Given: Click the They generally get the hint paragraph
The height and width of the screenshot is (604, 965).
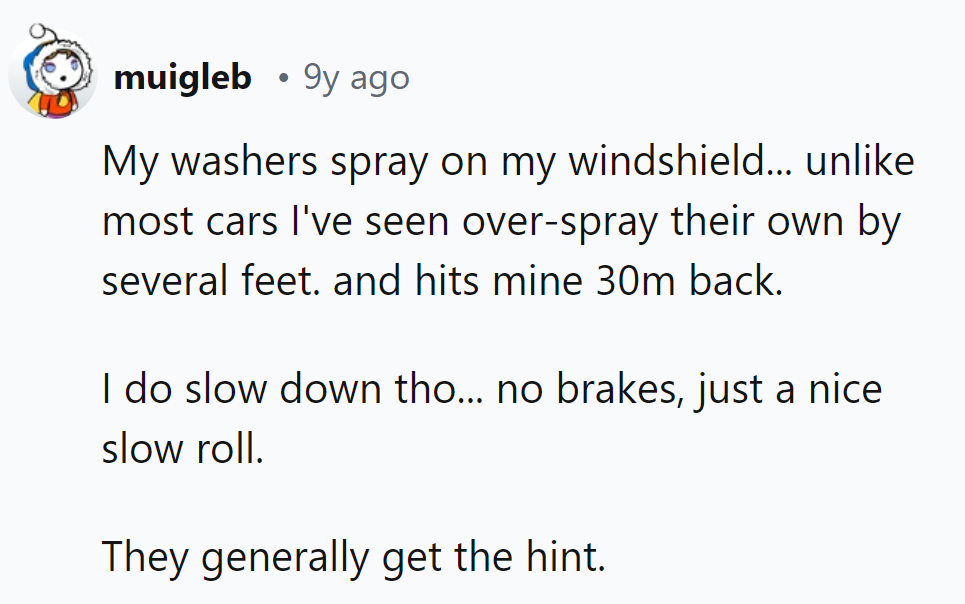Looking at the screenshot, I should tap(354, 557).
